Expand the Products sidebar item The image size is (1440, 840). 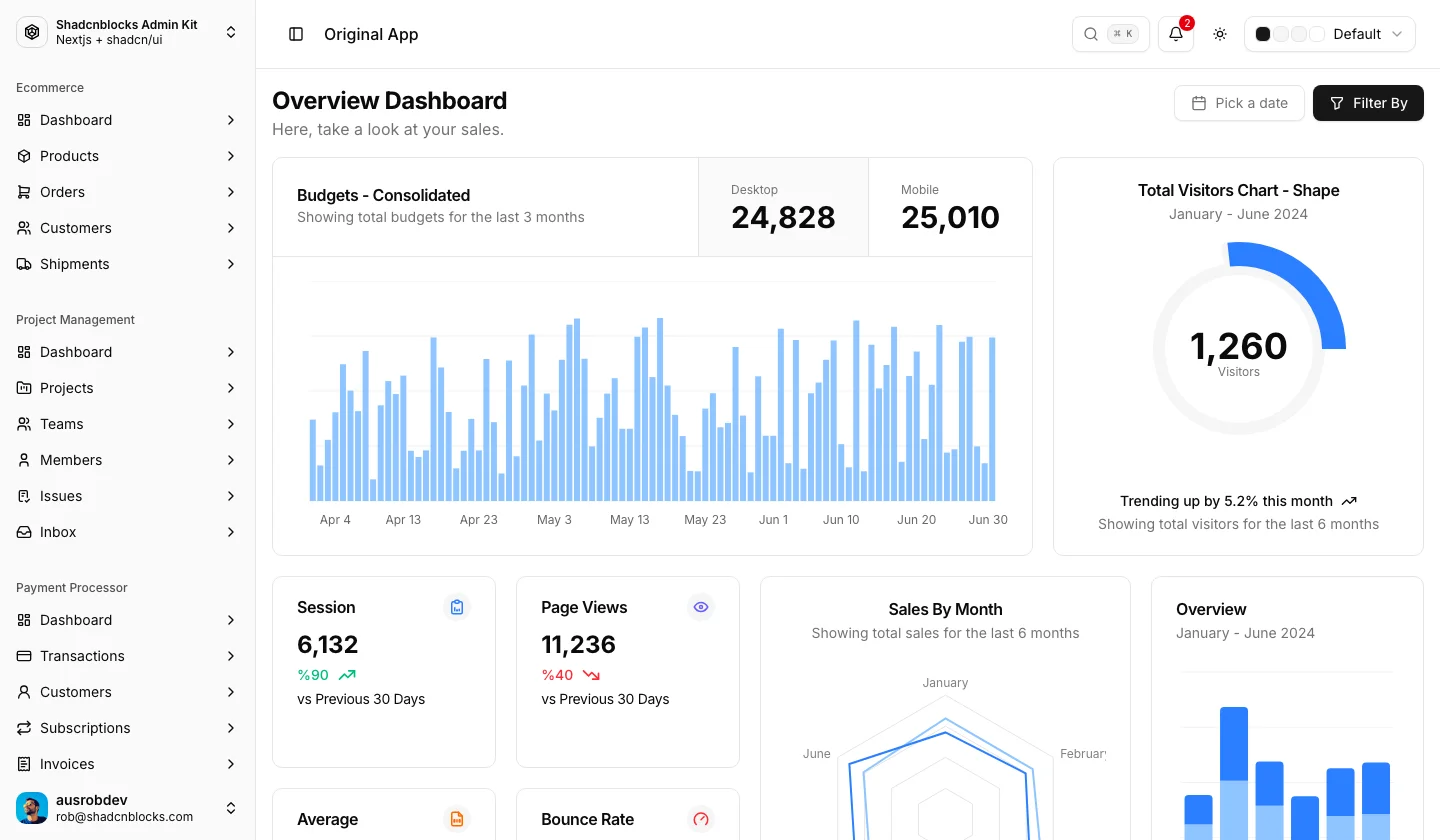pyautogui.click(x=128, y=156)
